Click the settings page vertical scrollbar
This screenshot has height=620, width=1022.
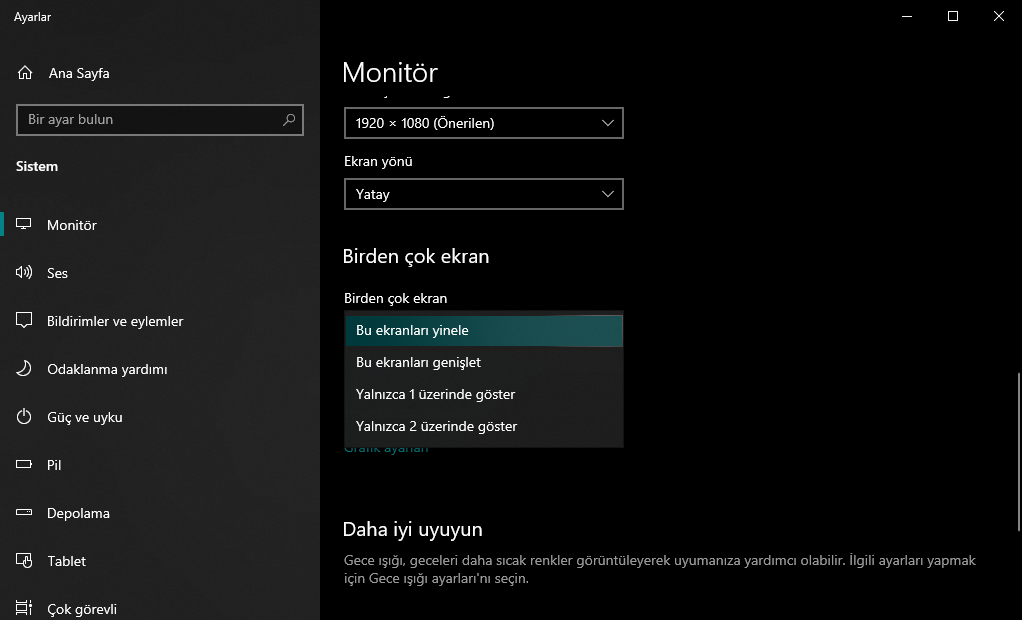1019,452
